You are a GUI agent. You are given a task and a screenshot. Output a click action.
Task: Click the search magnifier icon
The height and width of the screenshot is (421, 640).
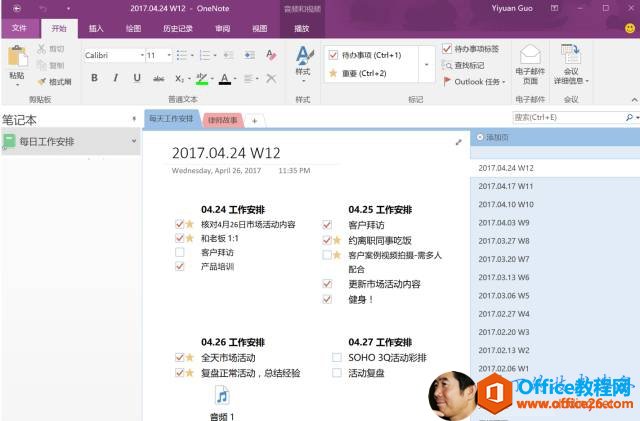point(629,118)
